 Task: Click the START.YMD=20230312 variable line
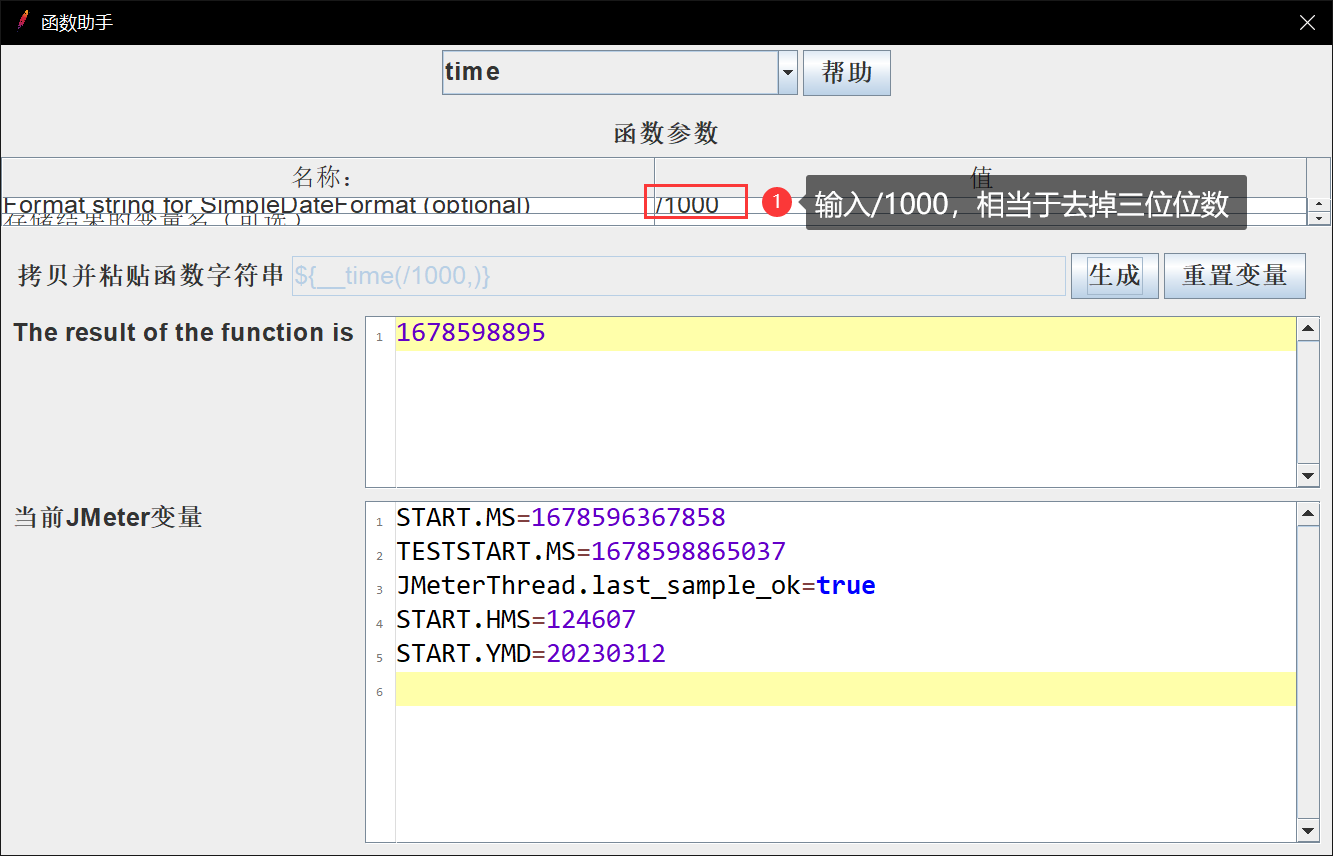click(x=531, y=654)
